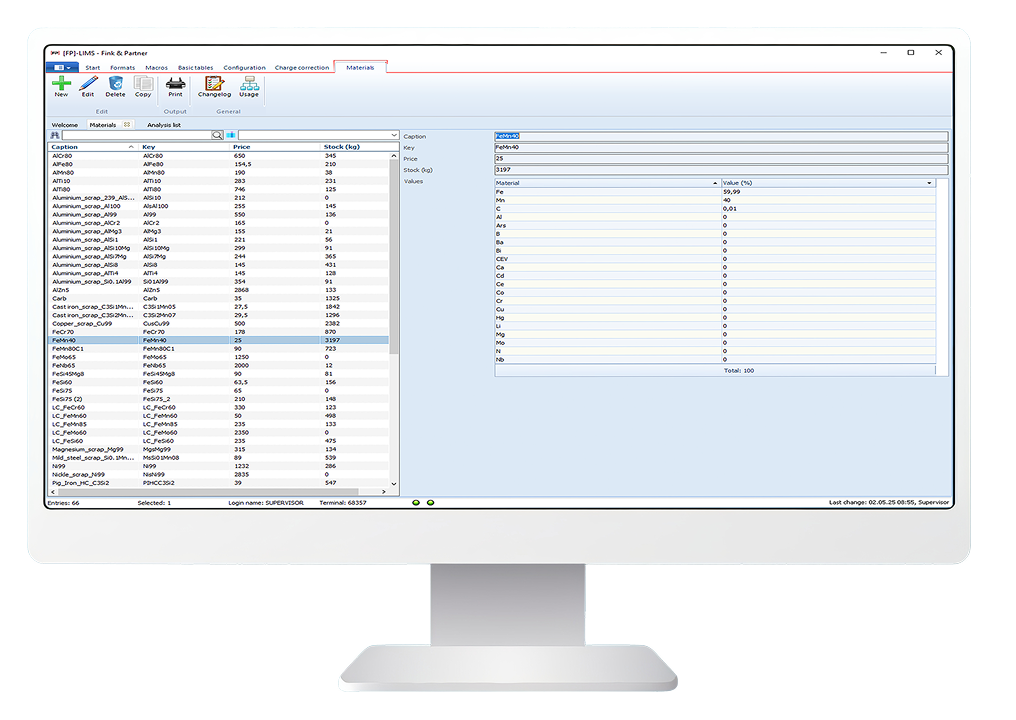This screenshot has width=1016, height=720.
Task: Click the green New material icon
Action: pyautogui.click(x=61, y=85)
